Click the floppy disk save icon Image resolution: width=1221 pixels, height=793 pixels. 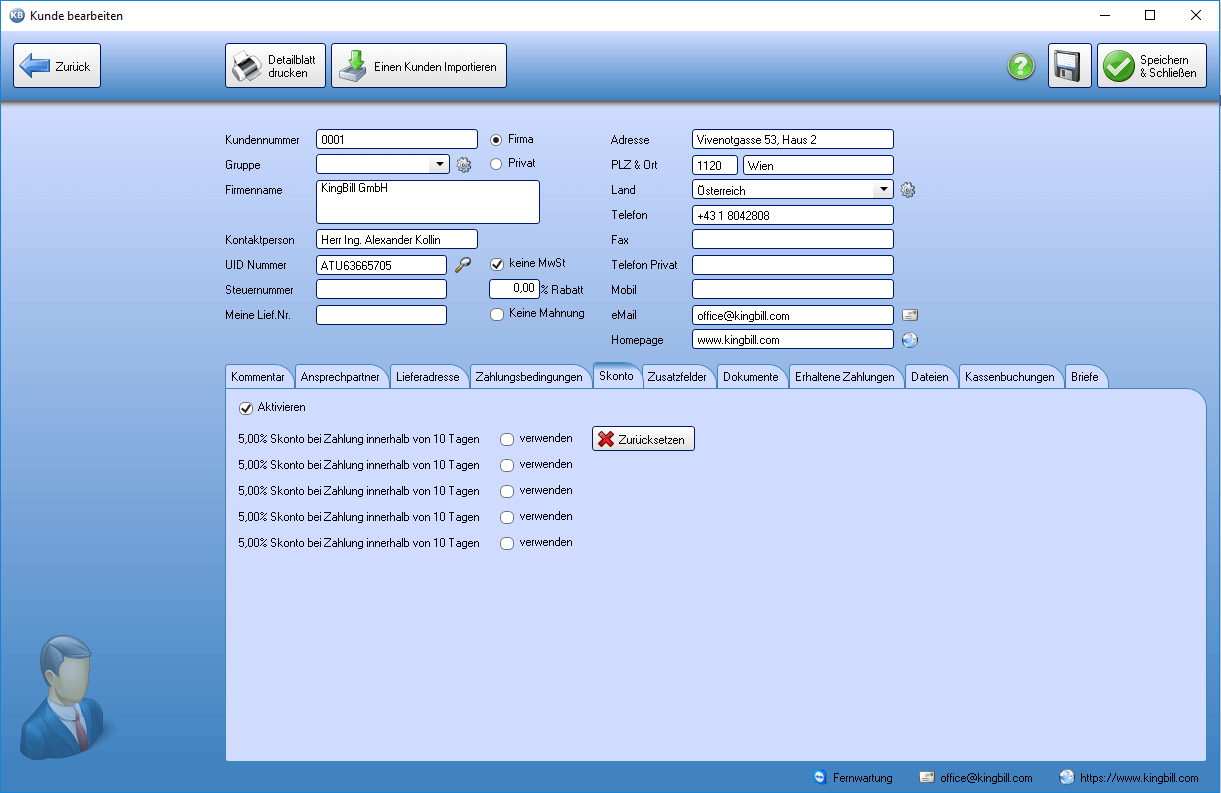coord(1069,66)
